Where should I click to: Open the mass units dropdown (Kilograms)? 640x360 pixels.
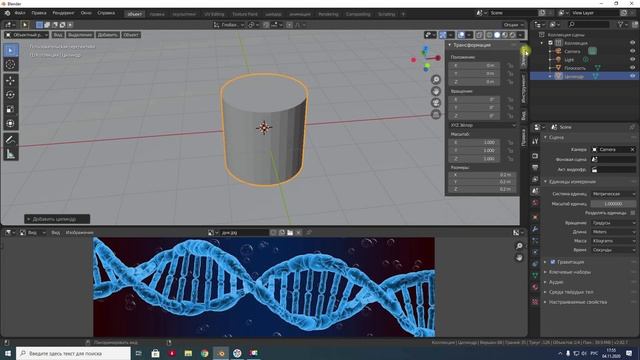(x=613, y=241)
